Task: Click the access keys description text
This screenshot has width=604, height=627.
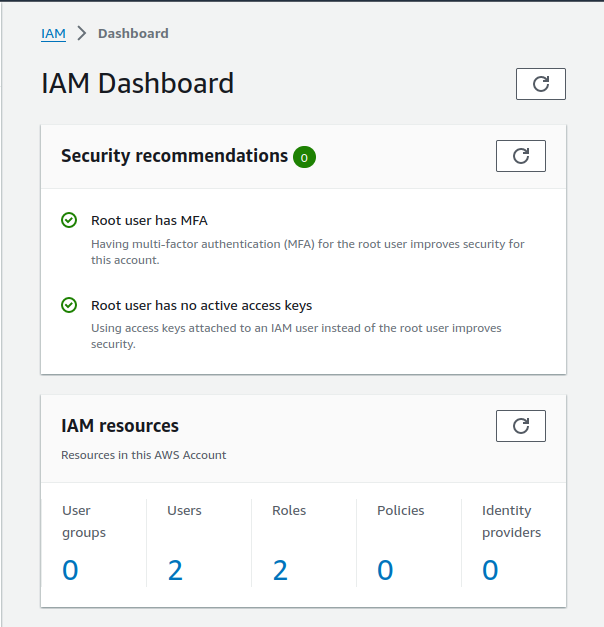Action: coord(296,336)
